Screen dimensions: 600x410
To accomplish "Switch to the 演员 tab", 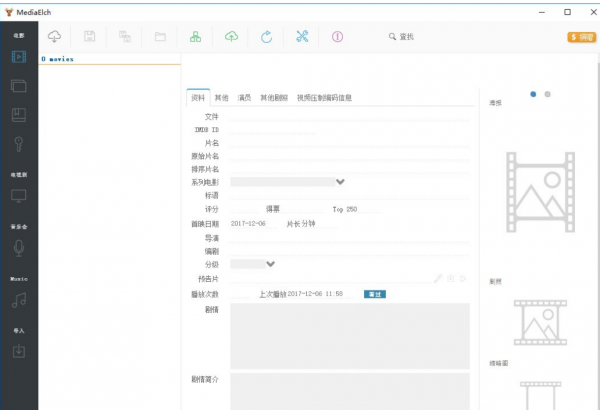I will [245, 98].
